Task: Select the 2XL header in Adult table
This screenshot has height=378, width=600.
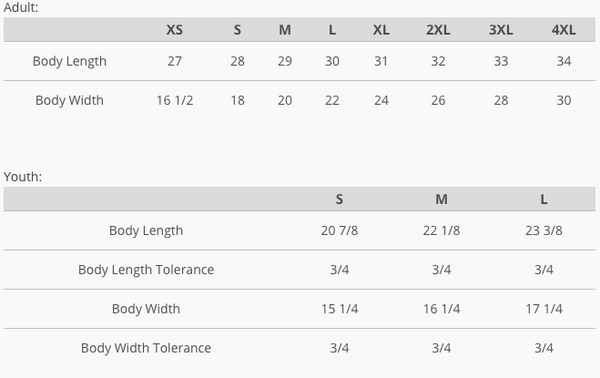Action: [438, 30]
